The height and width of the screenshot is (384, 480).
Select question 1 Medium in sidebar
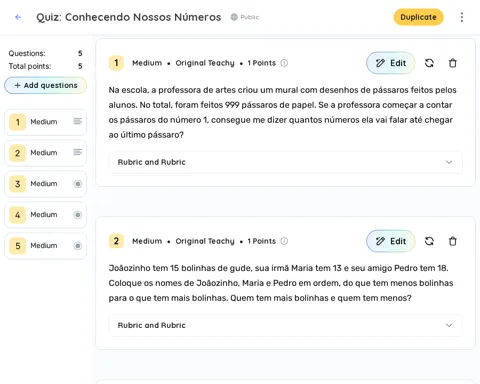click(x=45, y=122)
